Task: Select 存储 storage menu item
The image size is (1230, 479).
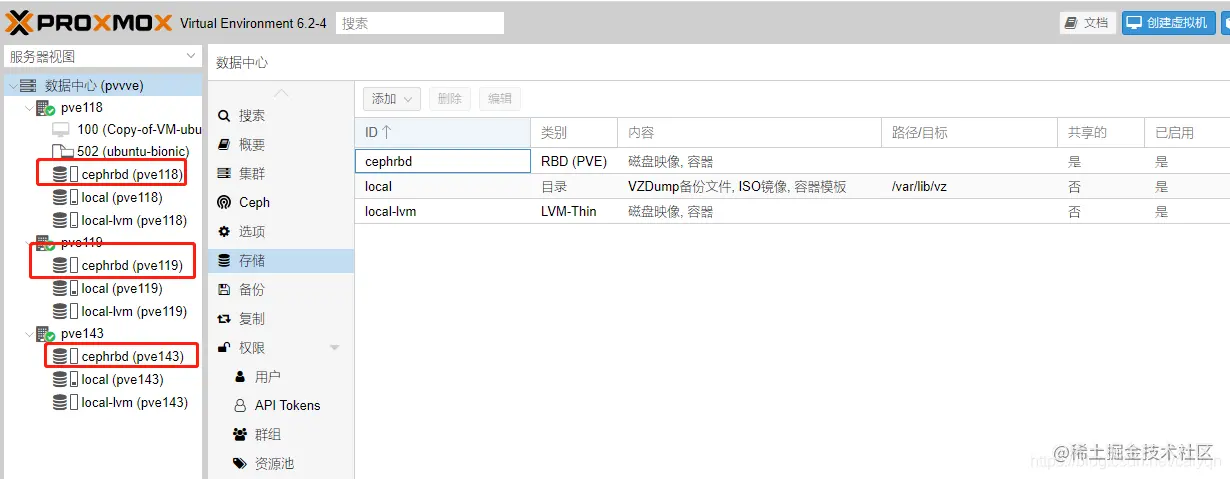Action: (x=281, y=260)
